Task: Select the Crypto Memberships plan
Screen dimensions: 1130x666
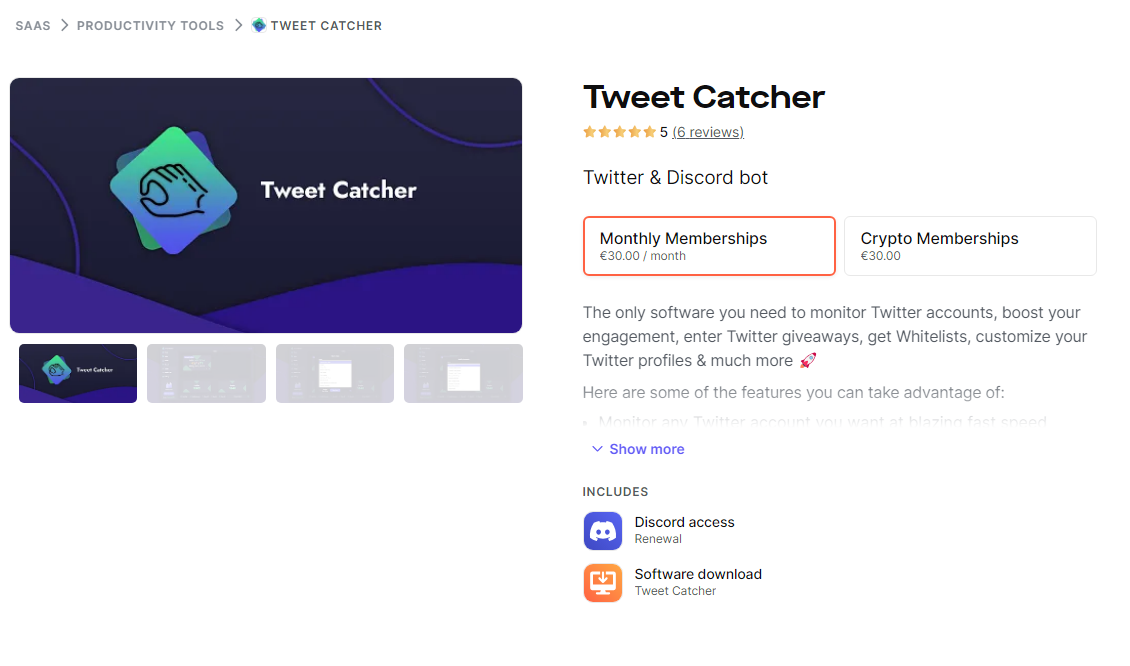Action: tap(970, 245)
